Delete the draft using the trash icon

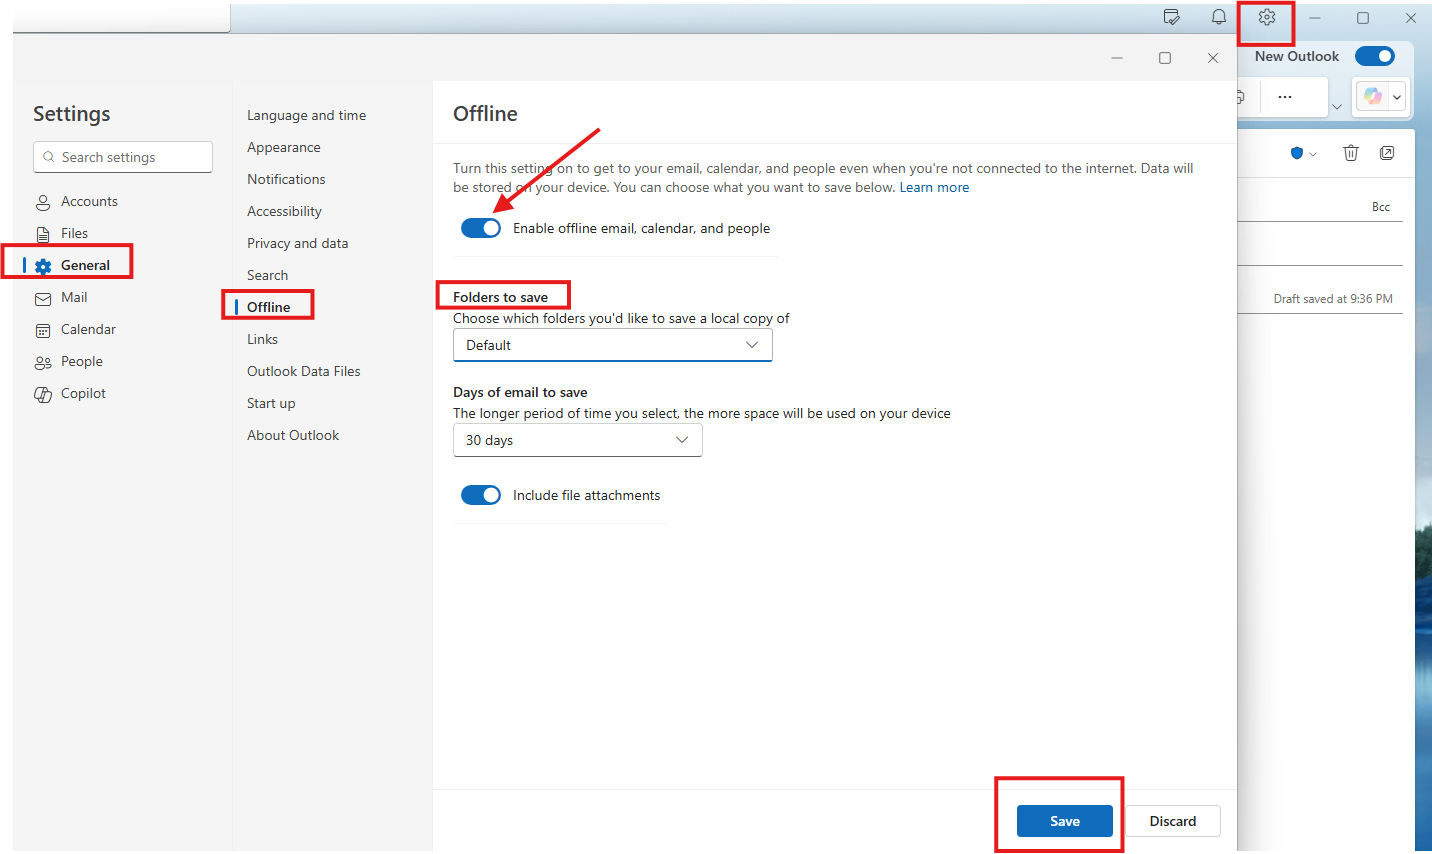[1351, 152]
